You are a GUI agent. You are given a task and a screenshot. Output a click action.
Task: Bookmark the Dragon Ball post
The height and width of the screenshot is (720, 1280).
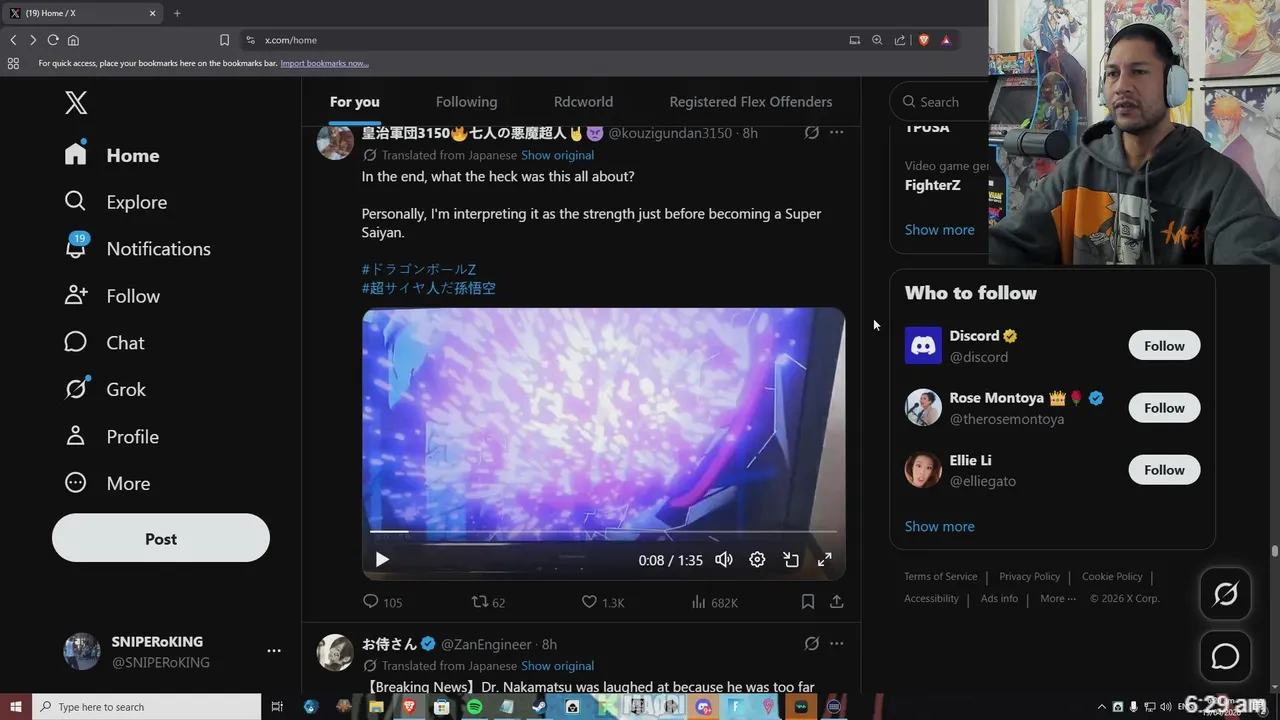click(808, 602)
